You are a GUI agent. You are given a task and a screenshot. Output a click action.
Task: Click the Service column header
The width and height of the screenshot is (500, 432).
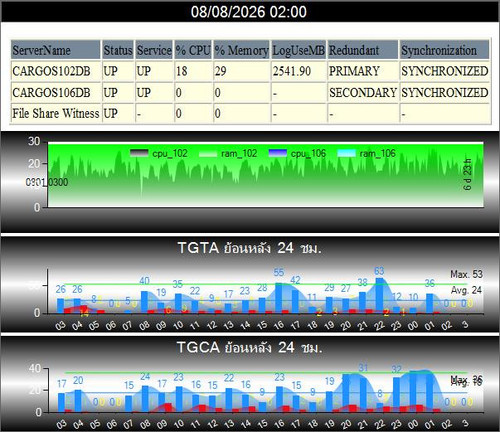coord(154,50)
